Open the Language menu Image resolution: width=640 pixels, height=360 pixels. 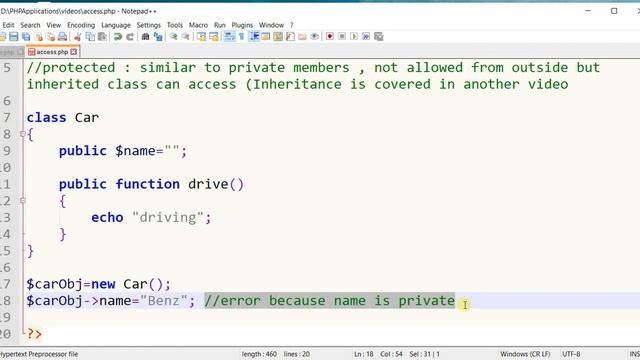coord(116,25)
